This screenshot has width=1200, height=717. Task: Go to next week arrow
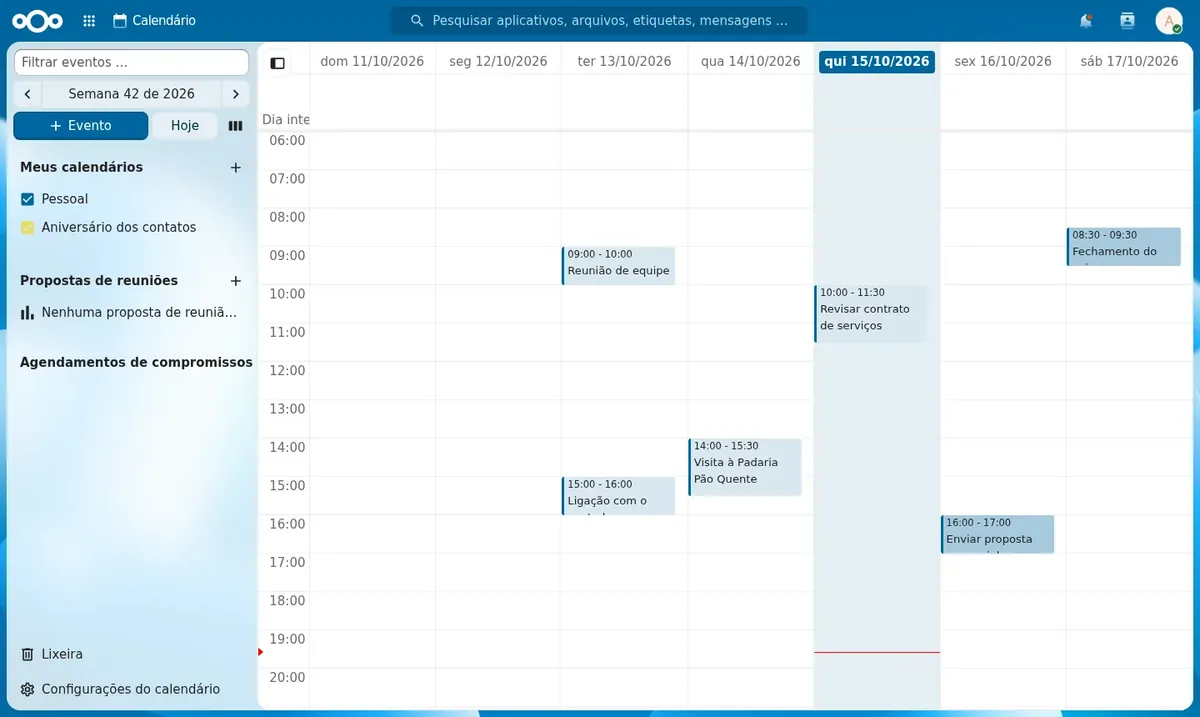tap(235, 94)
